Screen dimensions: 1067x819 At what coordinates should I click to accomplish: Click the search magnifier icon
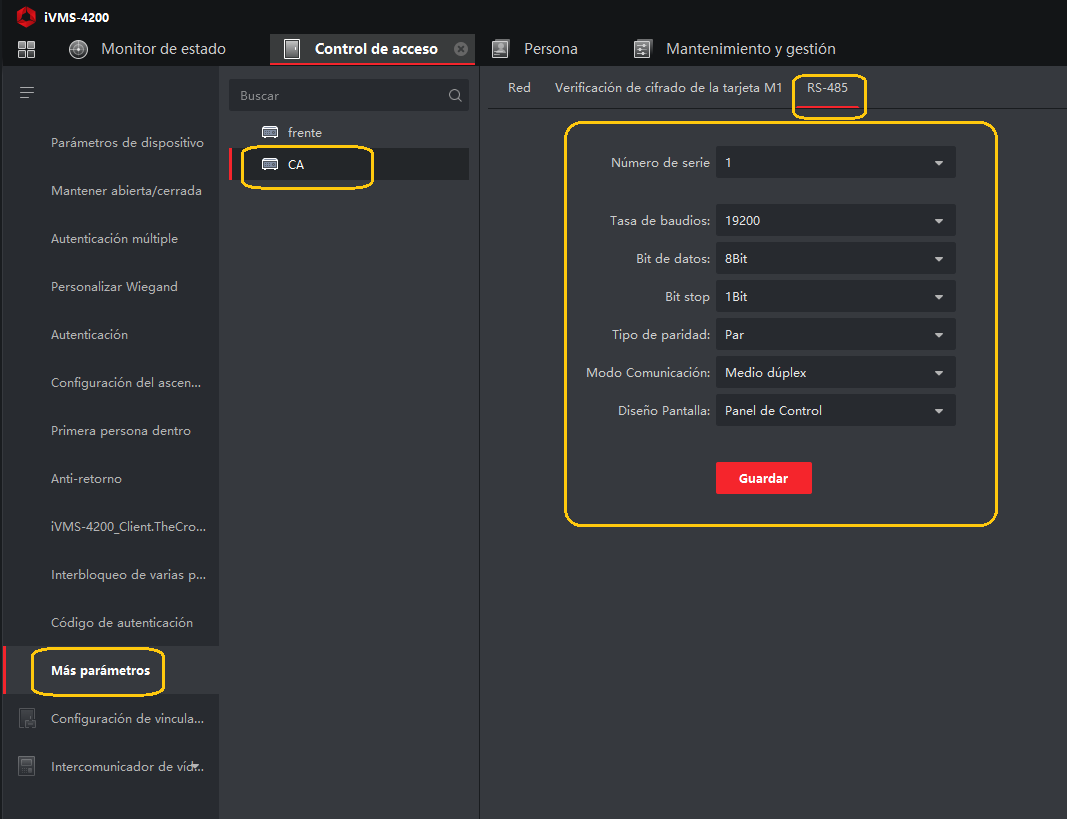pos(455,96)
